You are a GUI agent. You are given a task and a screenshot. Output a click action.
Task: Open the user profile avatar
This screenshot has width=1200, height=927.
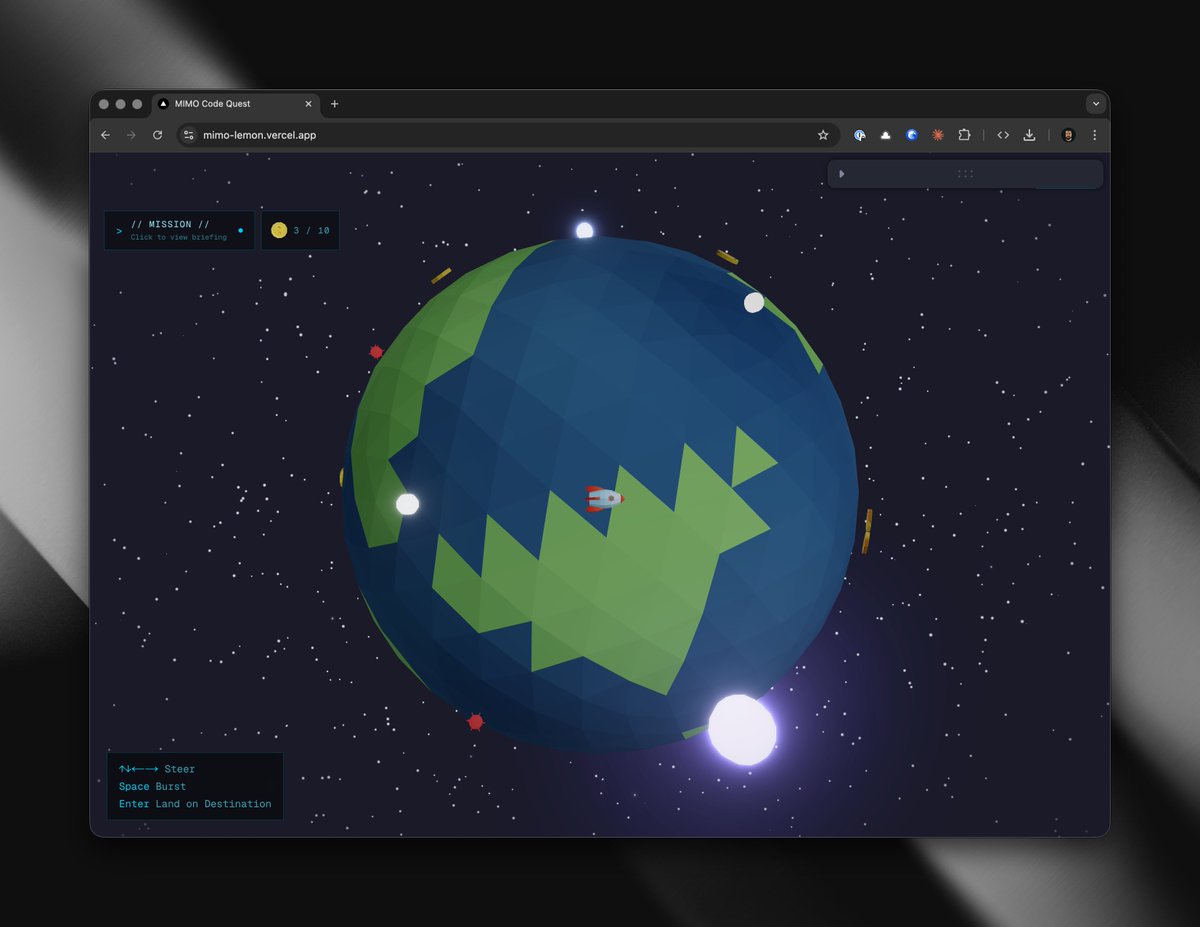point(1068,135)
